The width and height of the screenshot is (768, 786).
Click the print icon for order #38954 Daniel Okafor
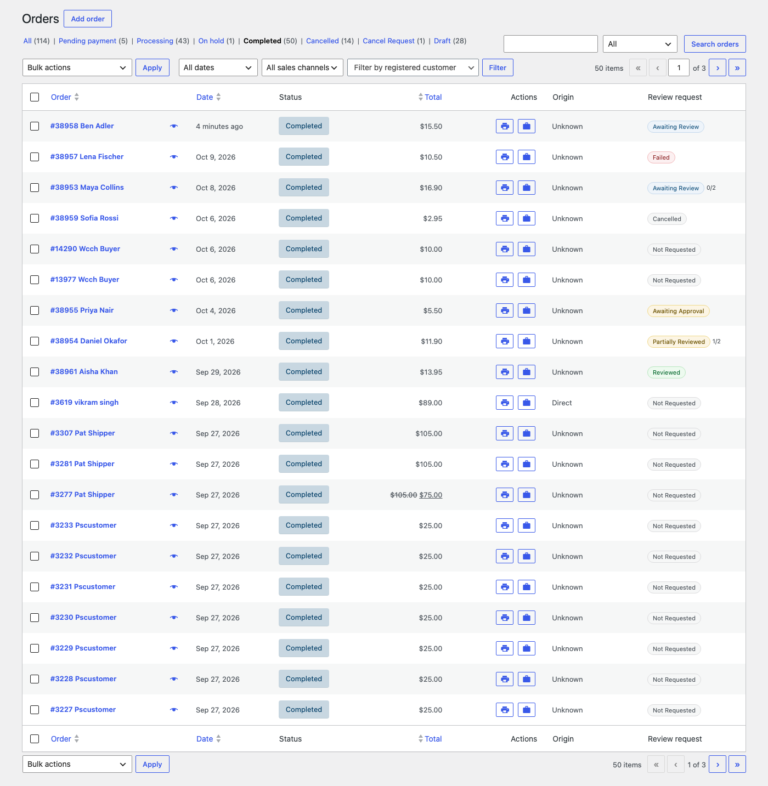[x=504, y=341]
